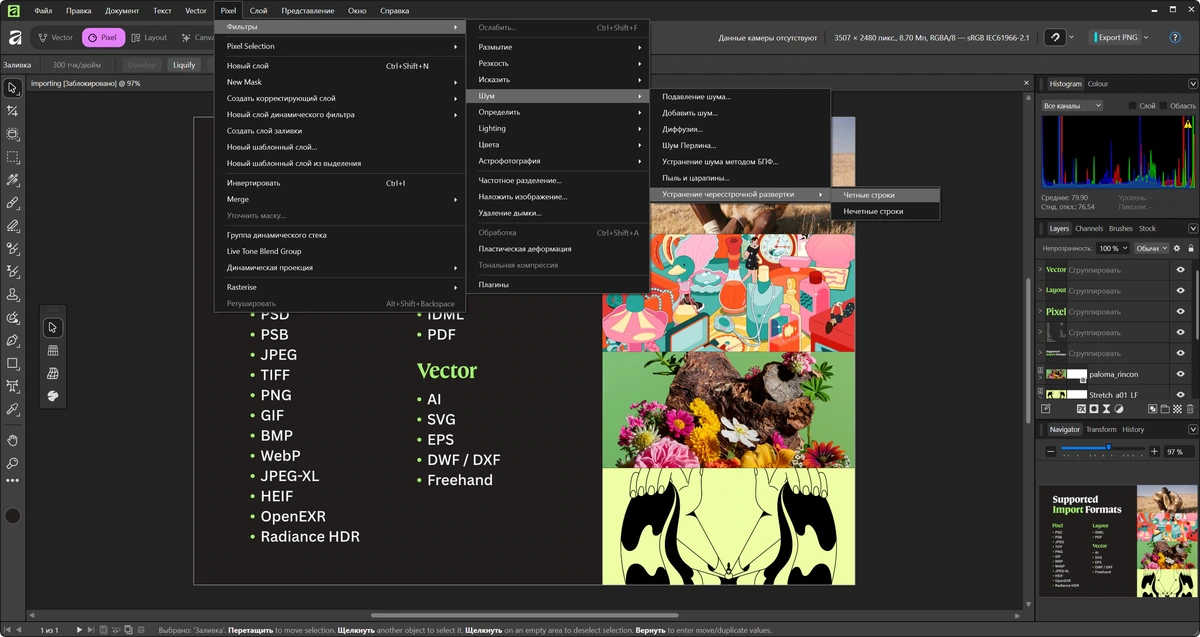Select Добавить шум menu entry
1200x637 pixels.
(x=740, y=113)
